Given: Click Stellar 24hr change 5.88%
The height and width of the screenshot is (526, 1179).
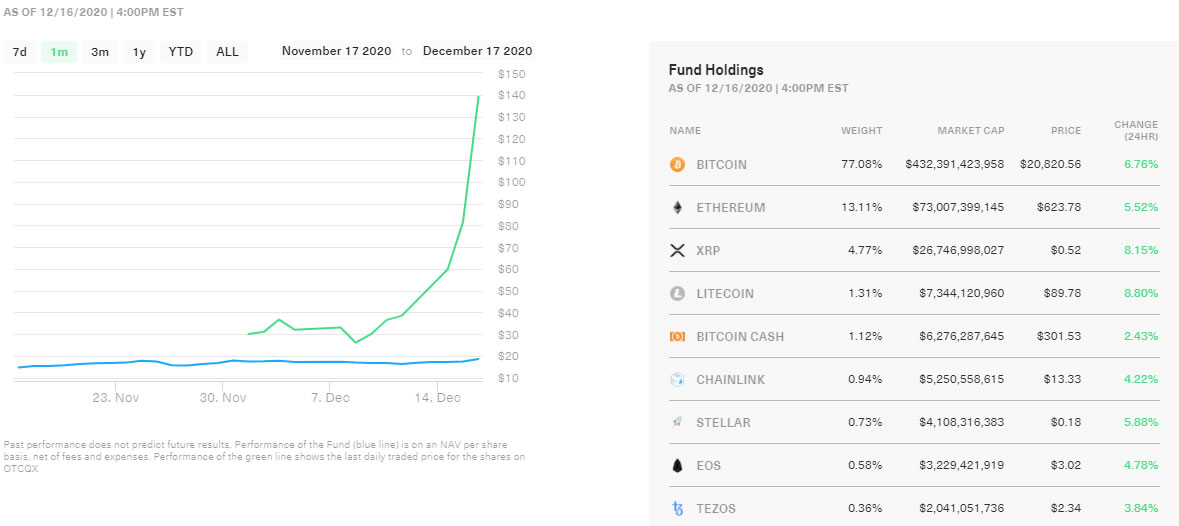Looking at the screenshot, I should pos(1141,422).
